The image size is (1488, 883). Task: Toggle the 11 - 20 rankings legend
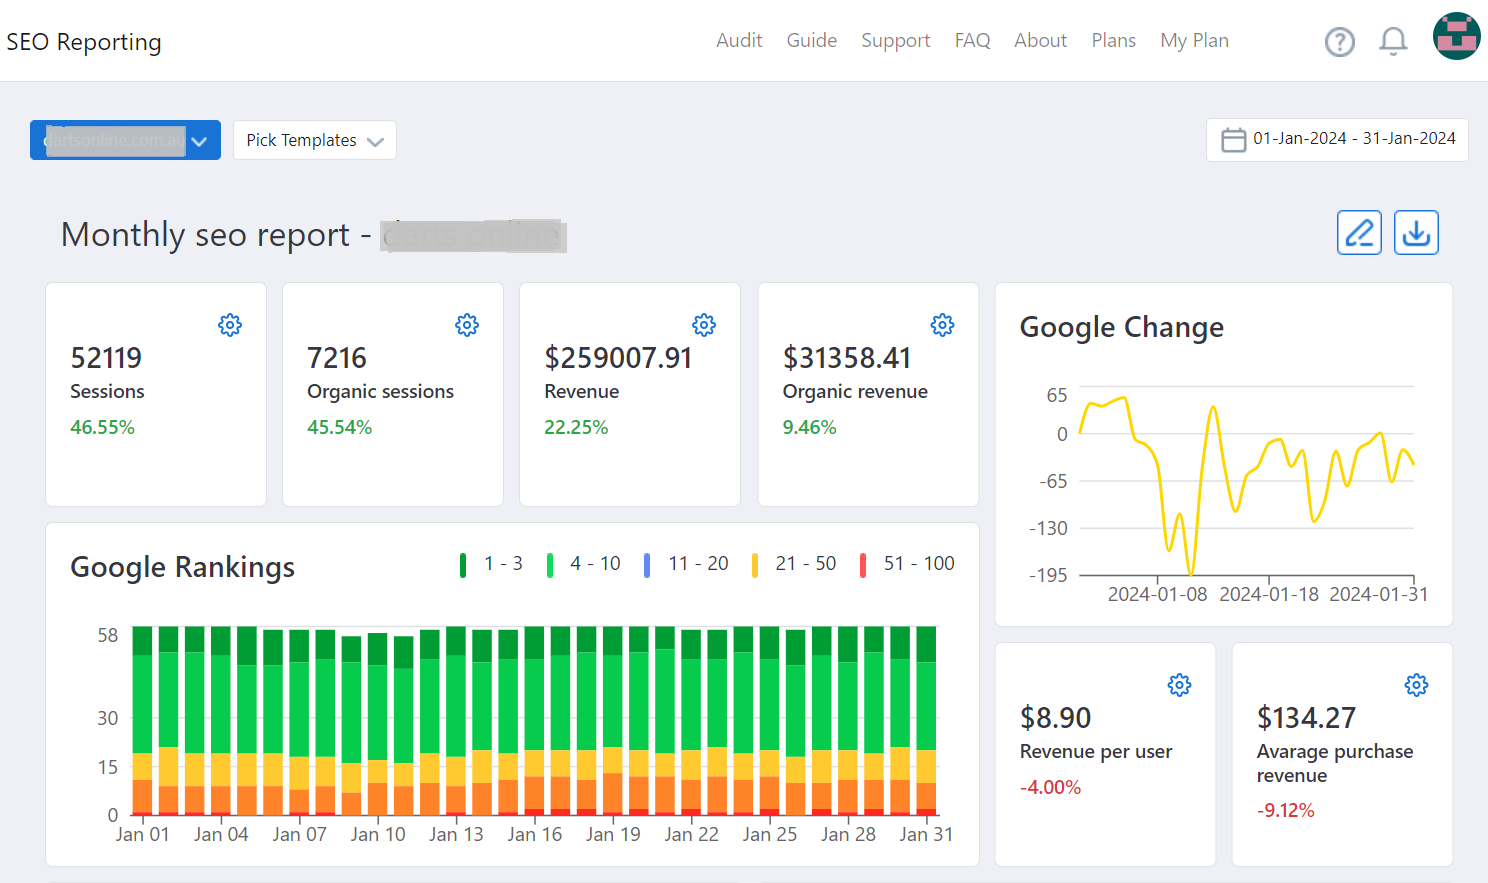[686, 564]
